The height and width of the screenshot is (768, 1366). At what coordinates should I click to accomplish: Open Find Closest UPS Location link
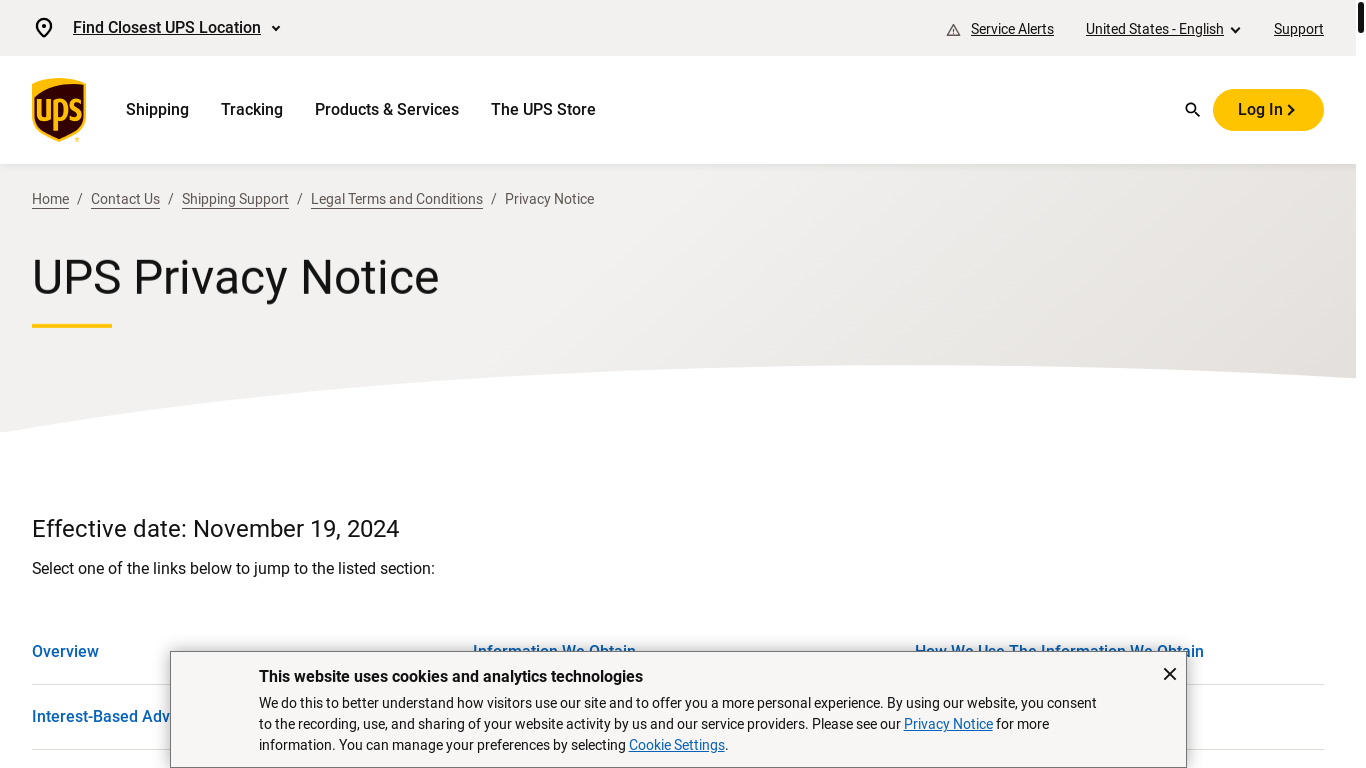(x=167, y=28)
